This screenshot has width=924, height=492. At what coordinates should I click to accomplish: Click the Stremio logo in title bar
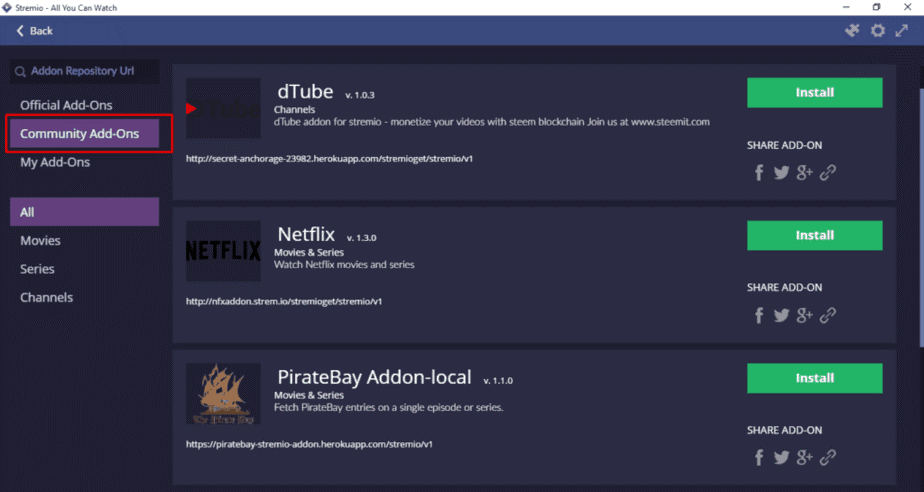click(6, 8)
